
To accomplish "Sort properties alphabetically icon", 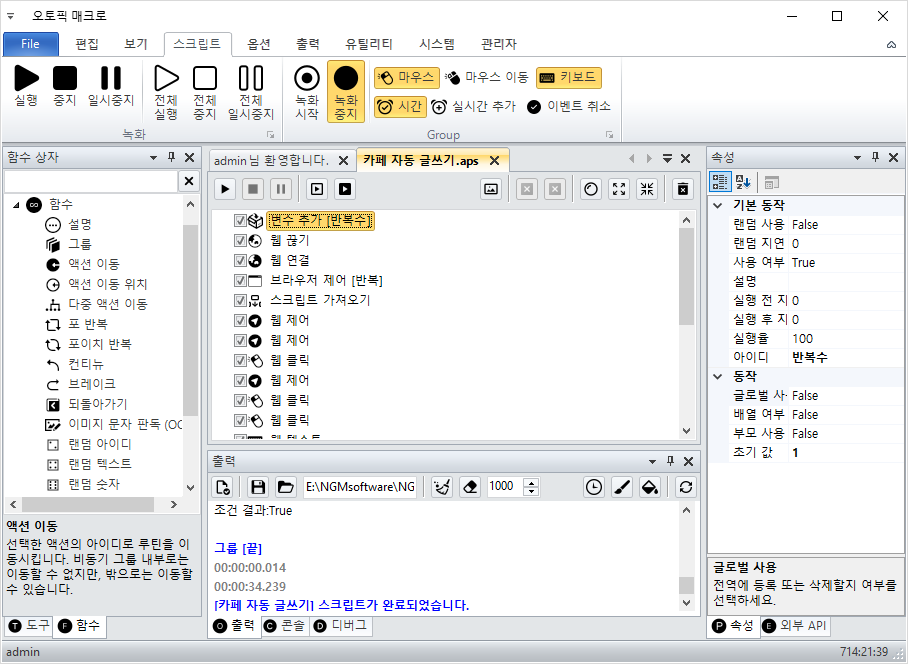I will (x=743, y=182).
